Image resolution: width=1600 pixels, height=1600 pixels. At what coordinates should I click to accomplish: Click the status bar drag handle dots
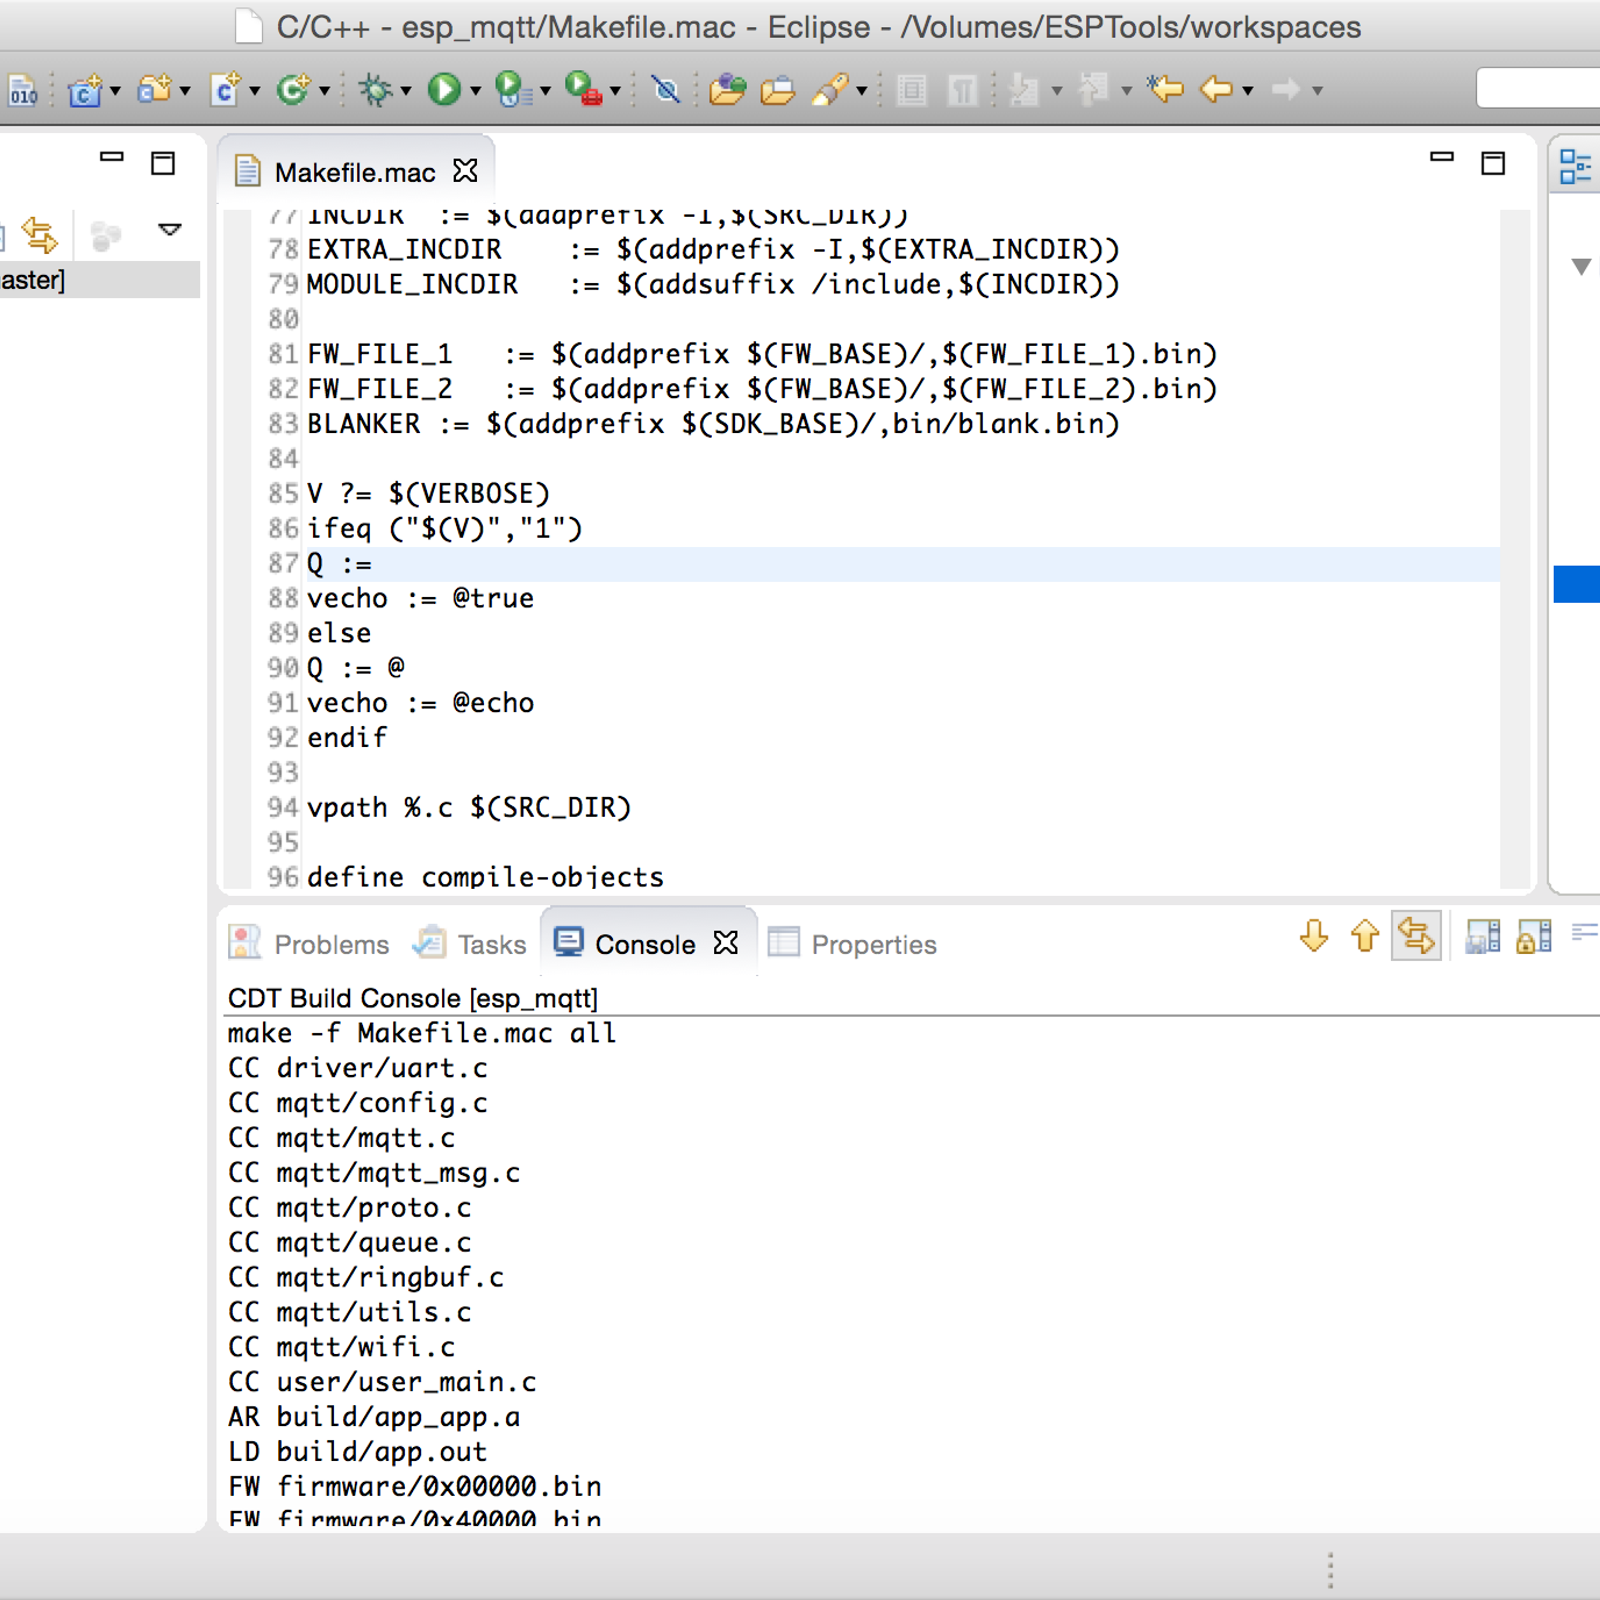point(1331,1570)
